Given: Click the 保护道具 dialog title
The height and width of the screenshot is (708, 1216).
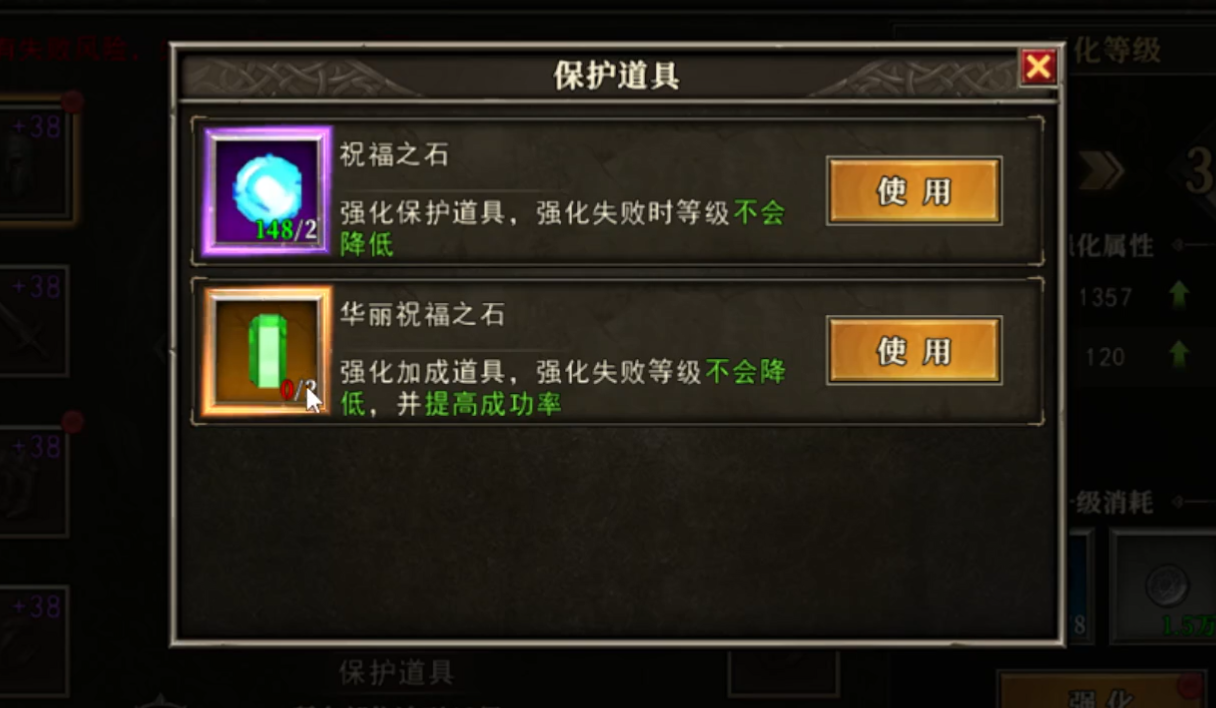Looking at the screenshot, I should click(x=616, y=75).
